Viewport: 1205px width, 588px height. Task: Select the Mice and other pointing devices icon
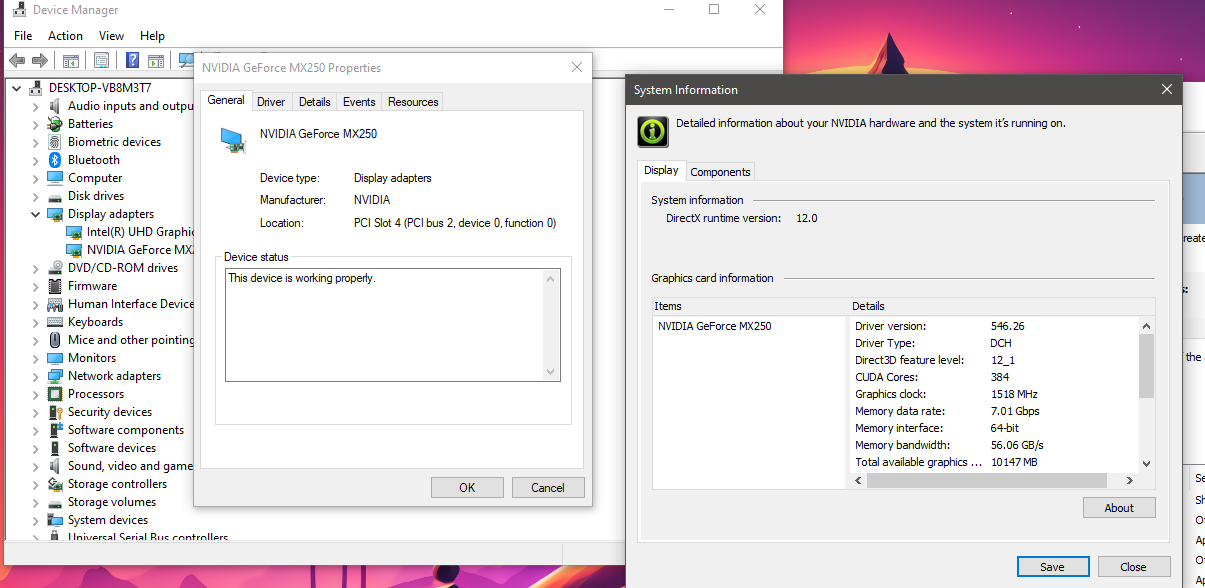pos(55,340)
